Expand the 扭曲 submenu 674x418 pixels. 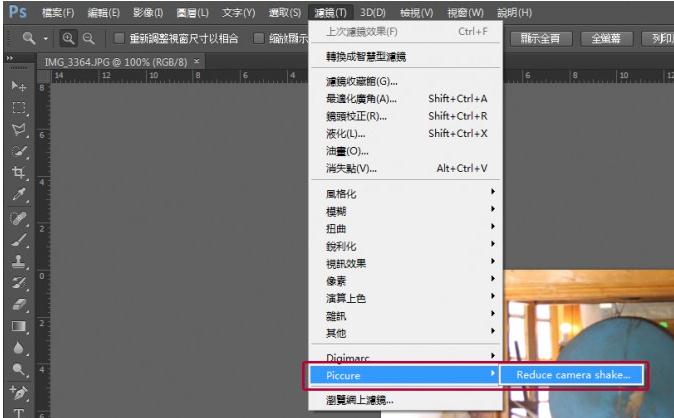point(406,228)
